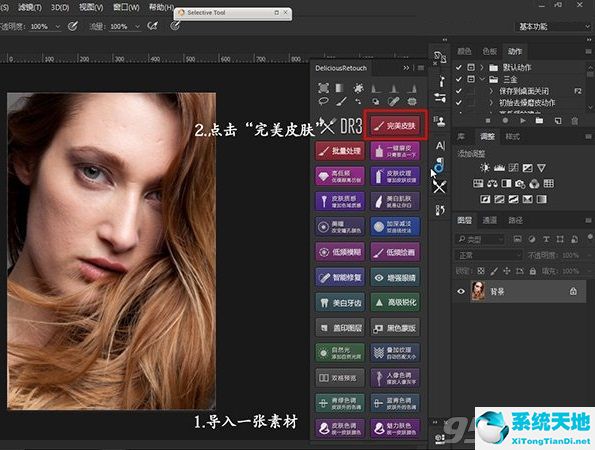The image size is (595, 450).
Task: Open the opacity 100% dropdown in options bar
Action: pos(58,27)
